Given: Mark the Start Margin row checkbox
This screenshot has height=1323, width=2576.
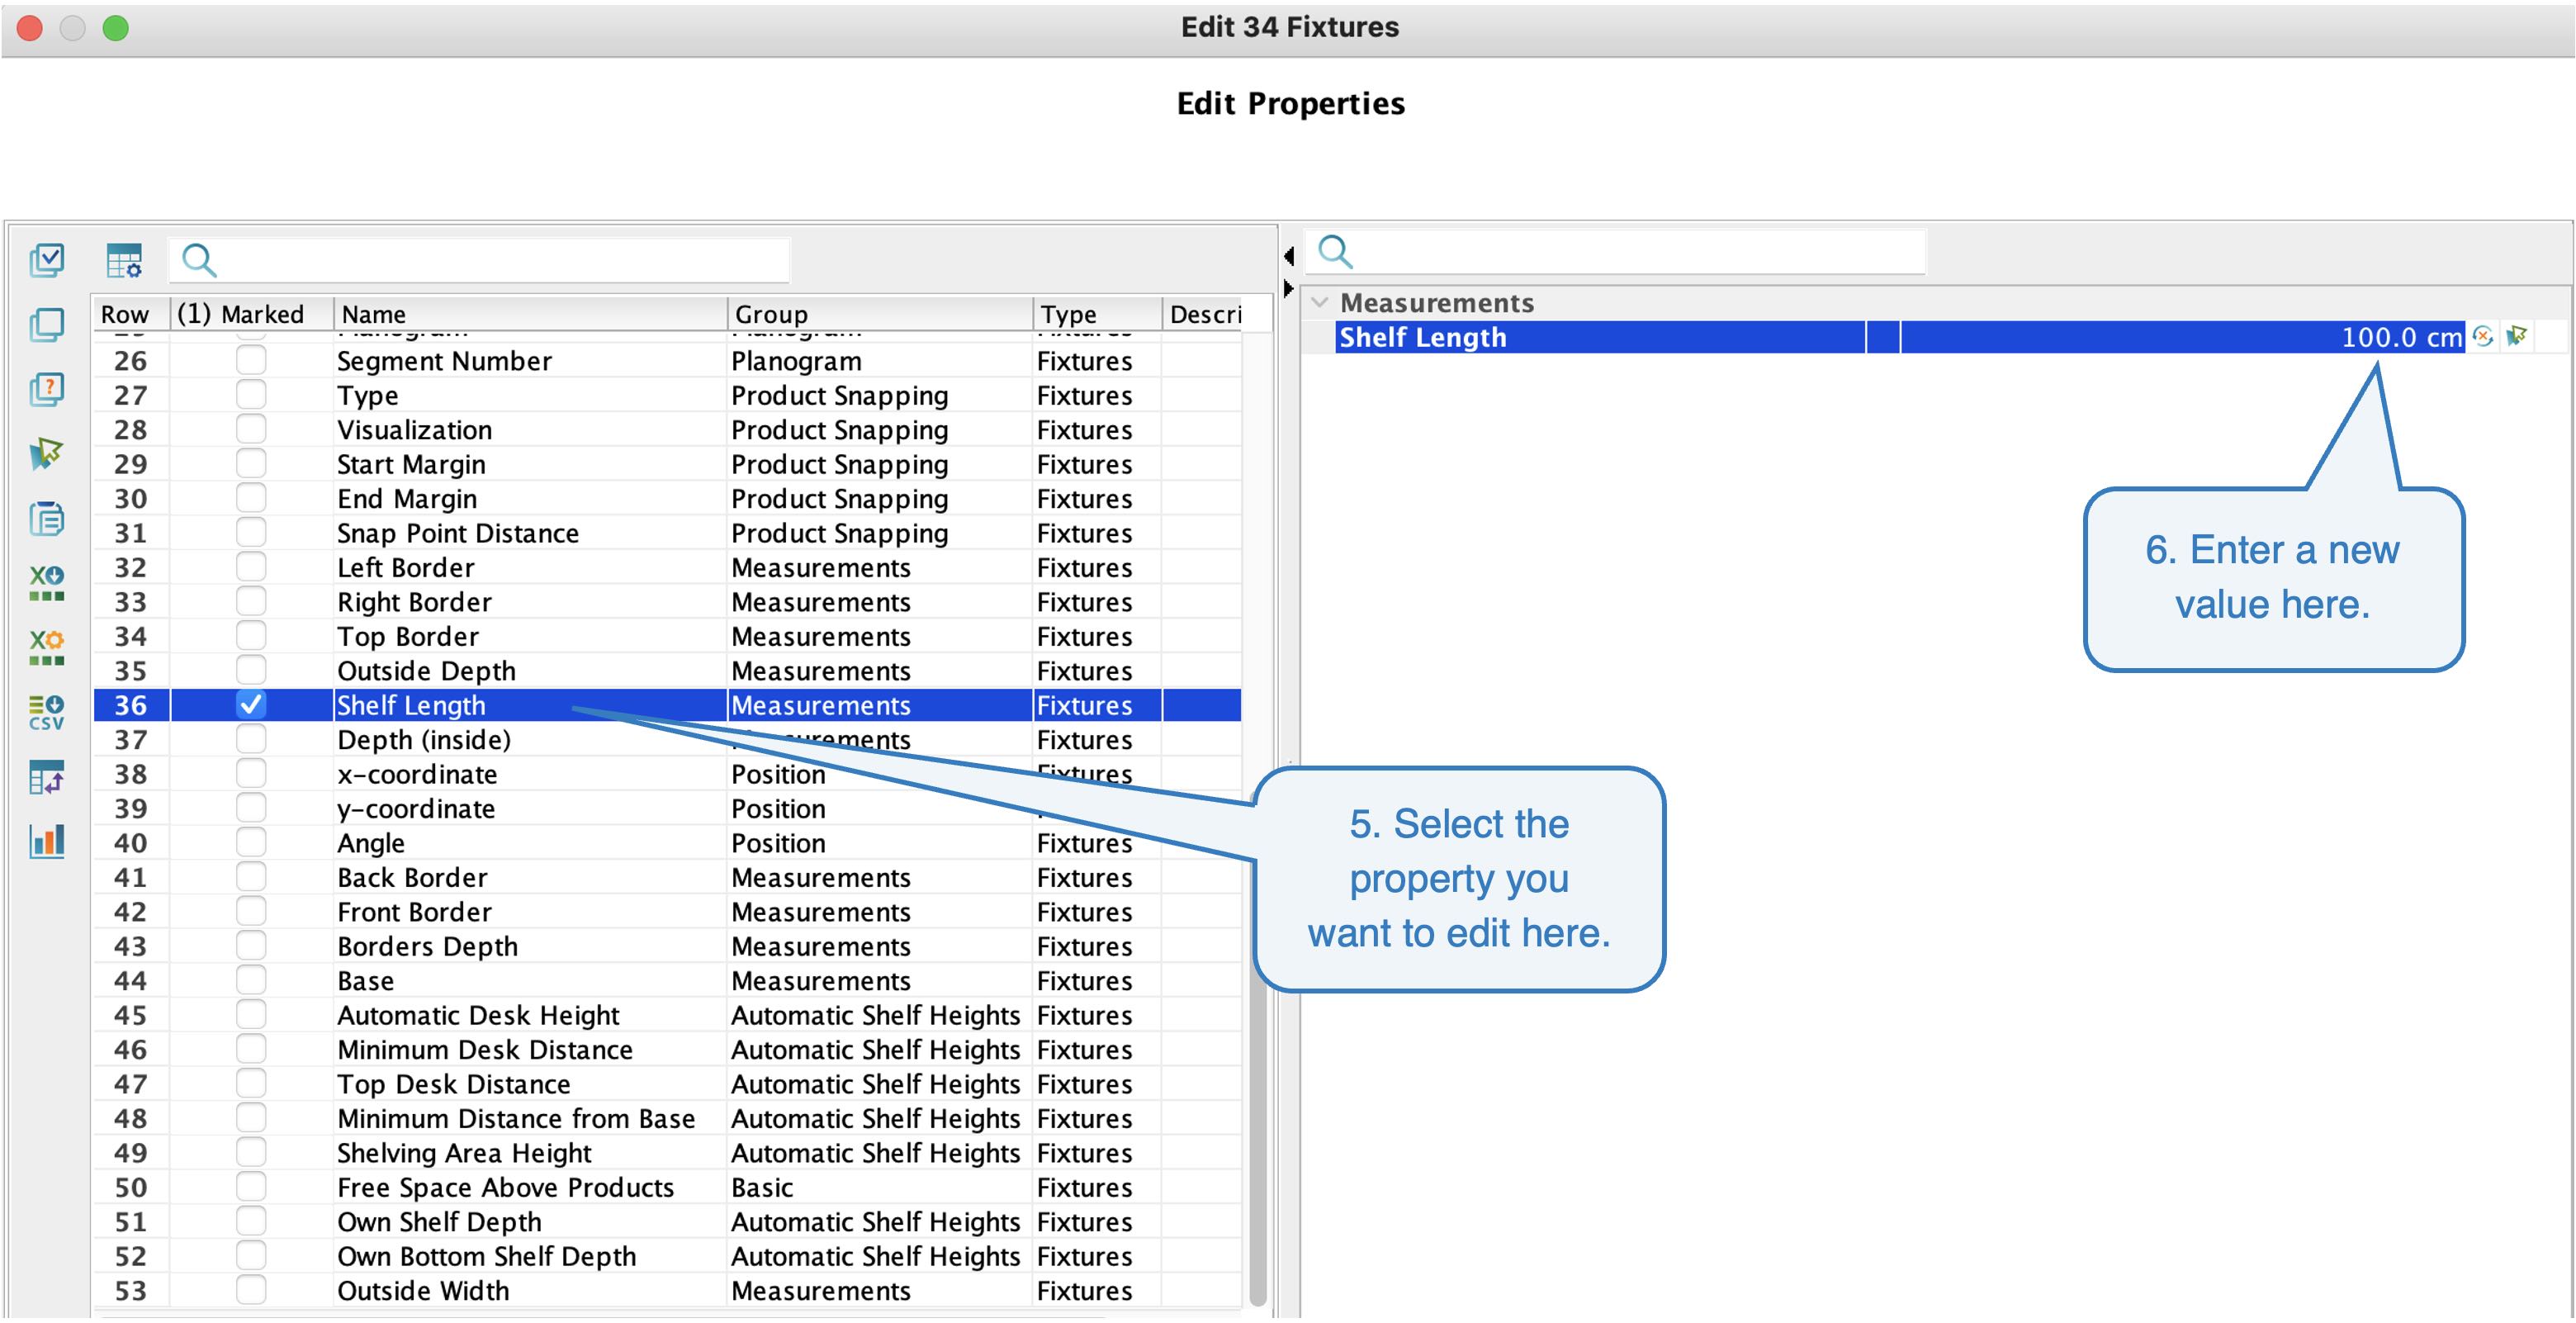Looking at the screenshot, I should (x=251, y=464).
